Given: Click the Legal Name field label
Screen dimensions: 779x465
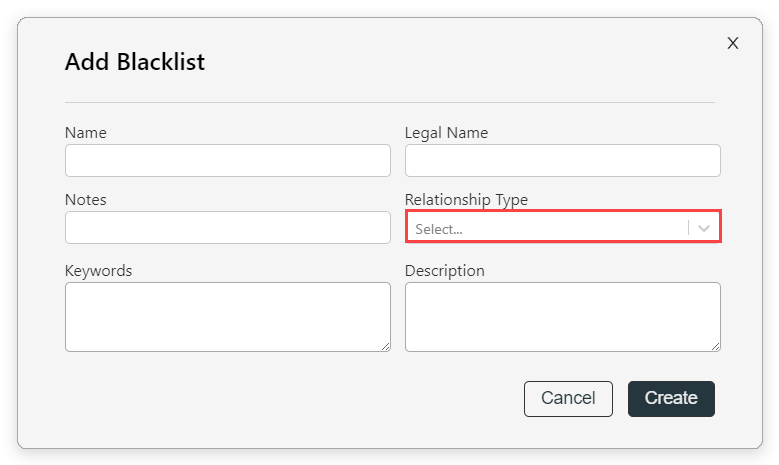Looking at the screenshot, I should [x=446, y=133].
